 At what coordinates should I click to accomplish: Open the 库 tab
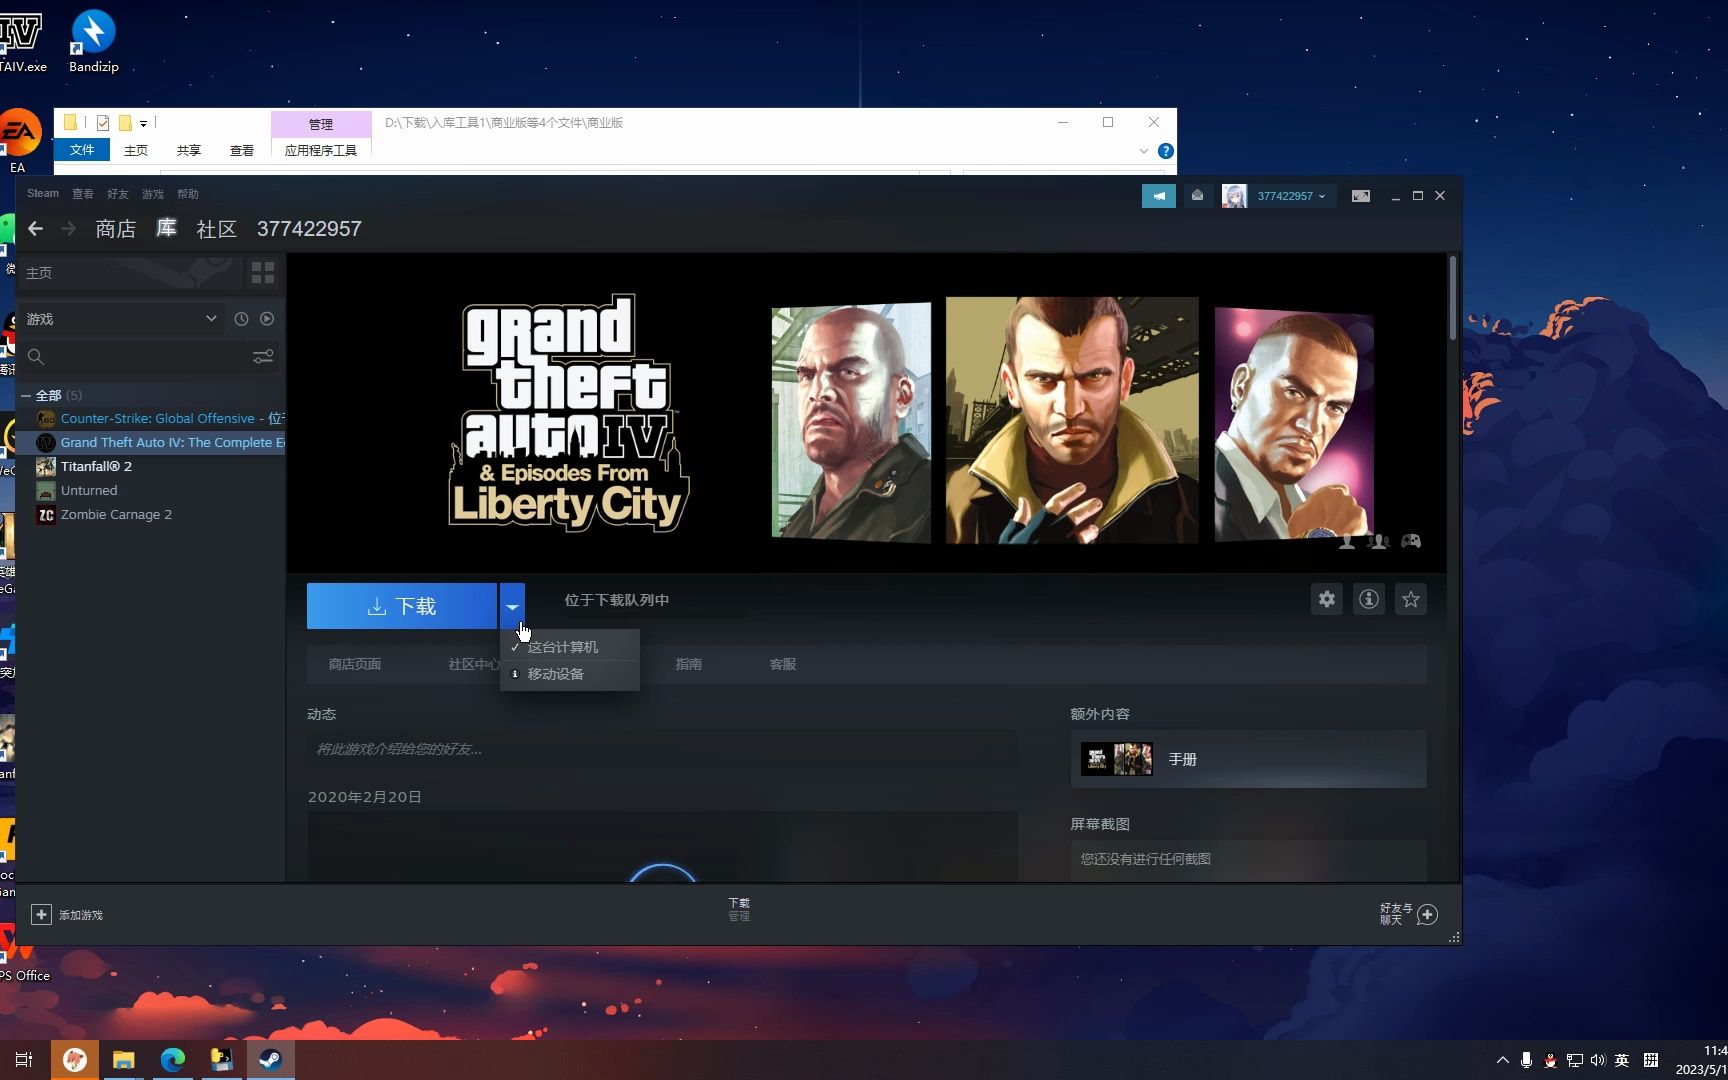point(166,229)
